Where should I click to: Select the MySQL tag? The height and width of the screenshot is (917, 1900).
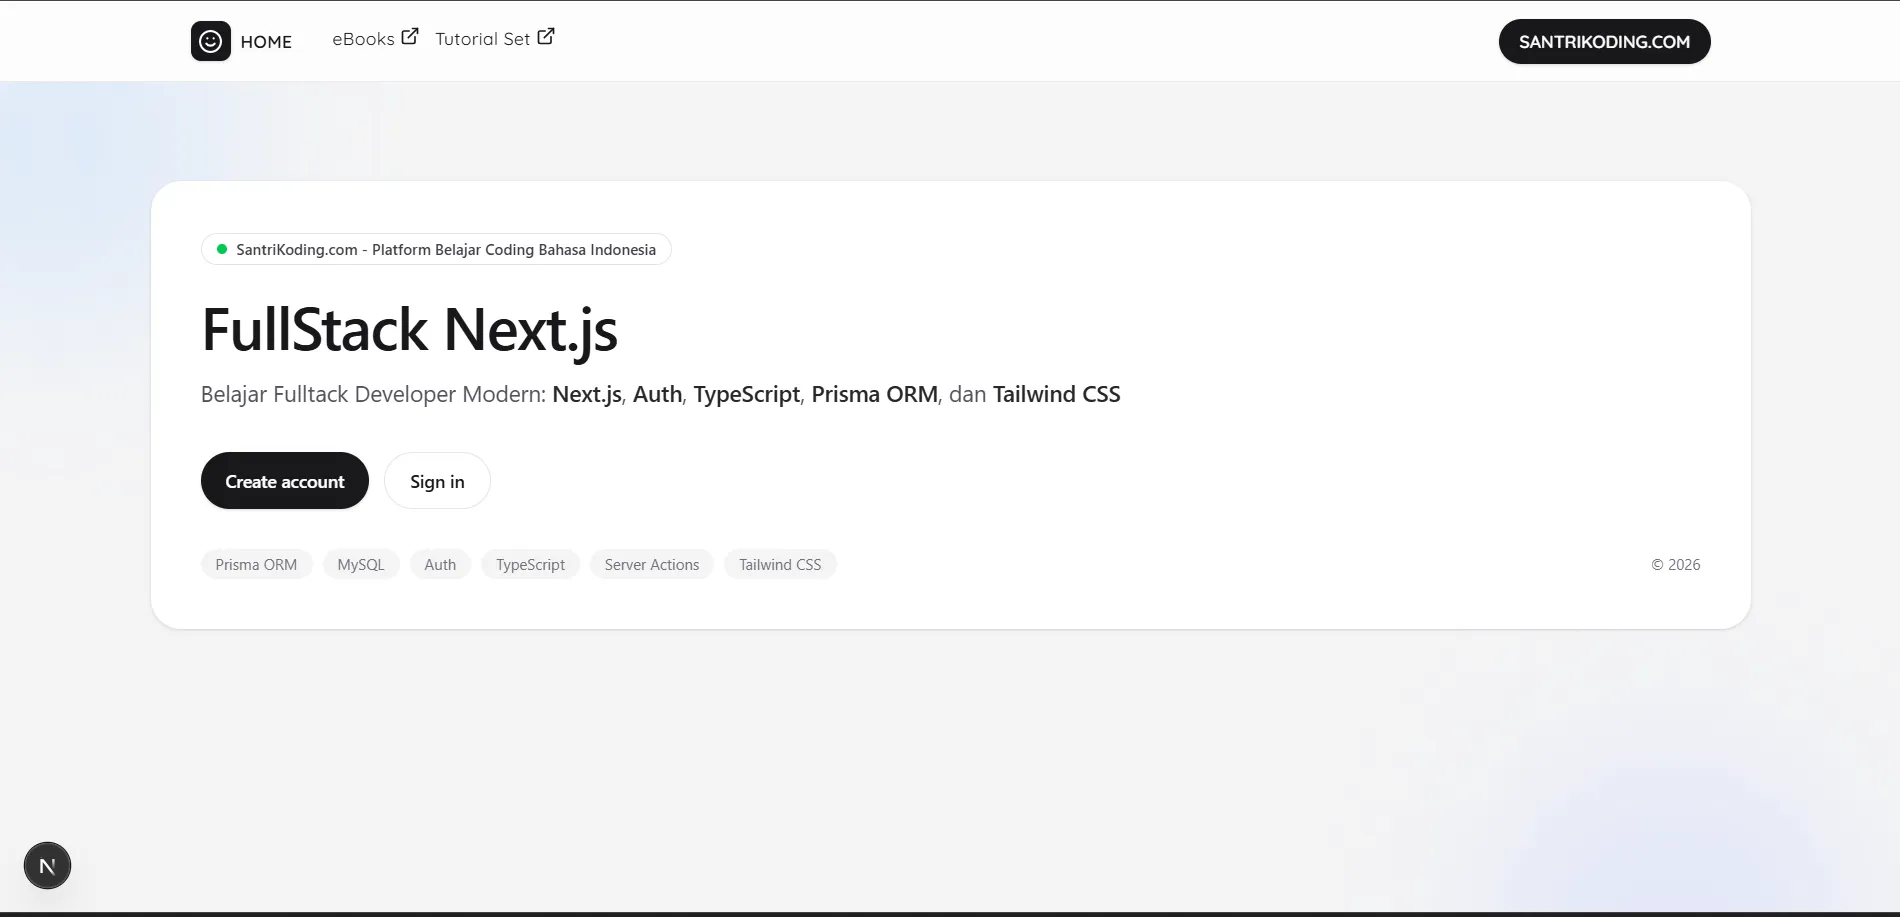coord(361,565)
